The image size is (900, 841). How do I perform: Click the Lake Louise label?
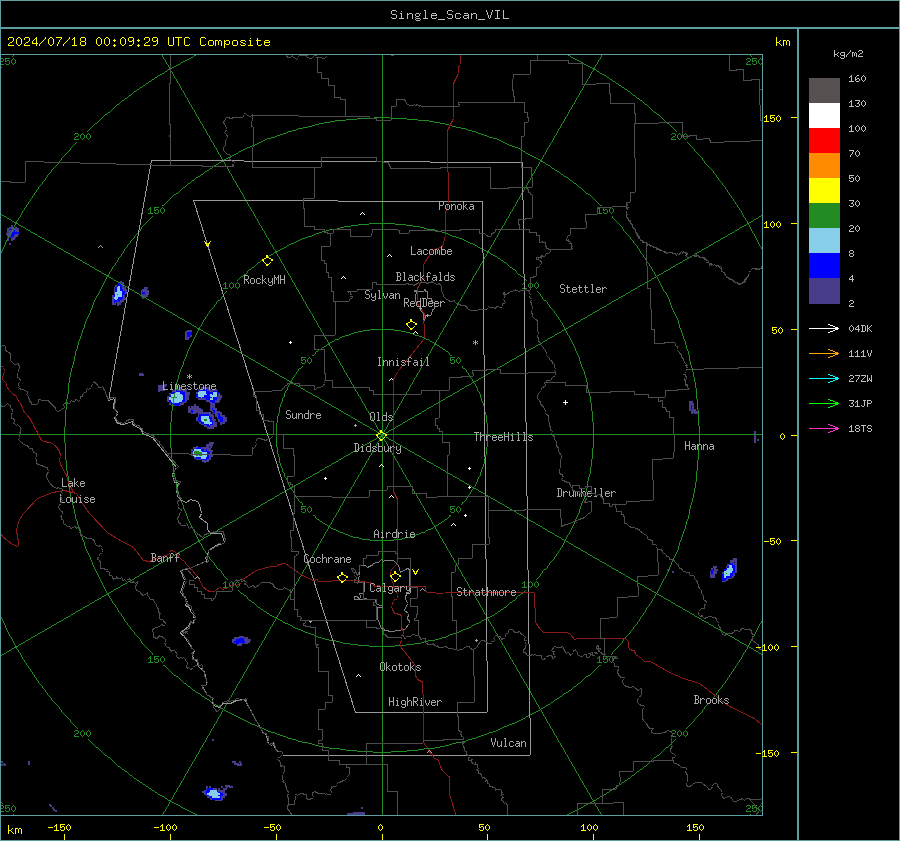pyautogui.click(x=77, y=491)
